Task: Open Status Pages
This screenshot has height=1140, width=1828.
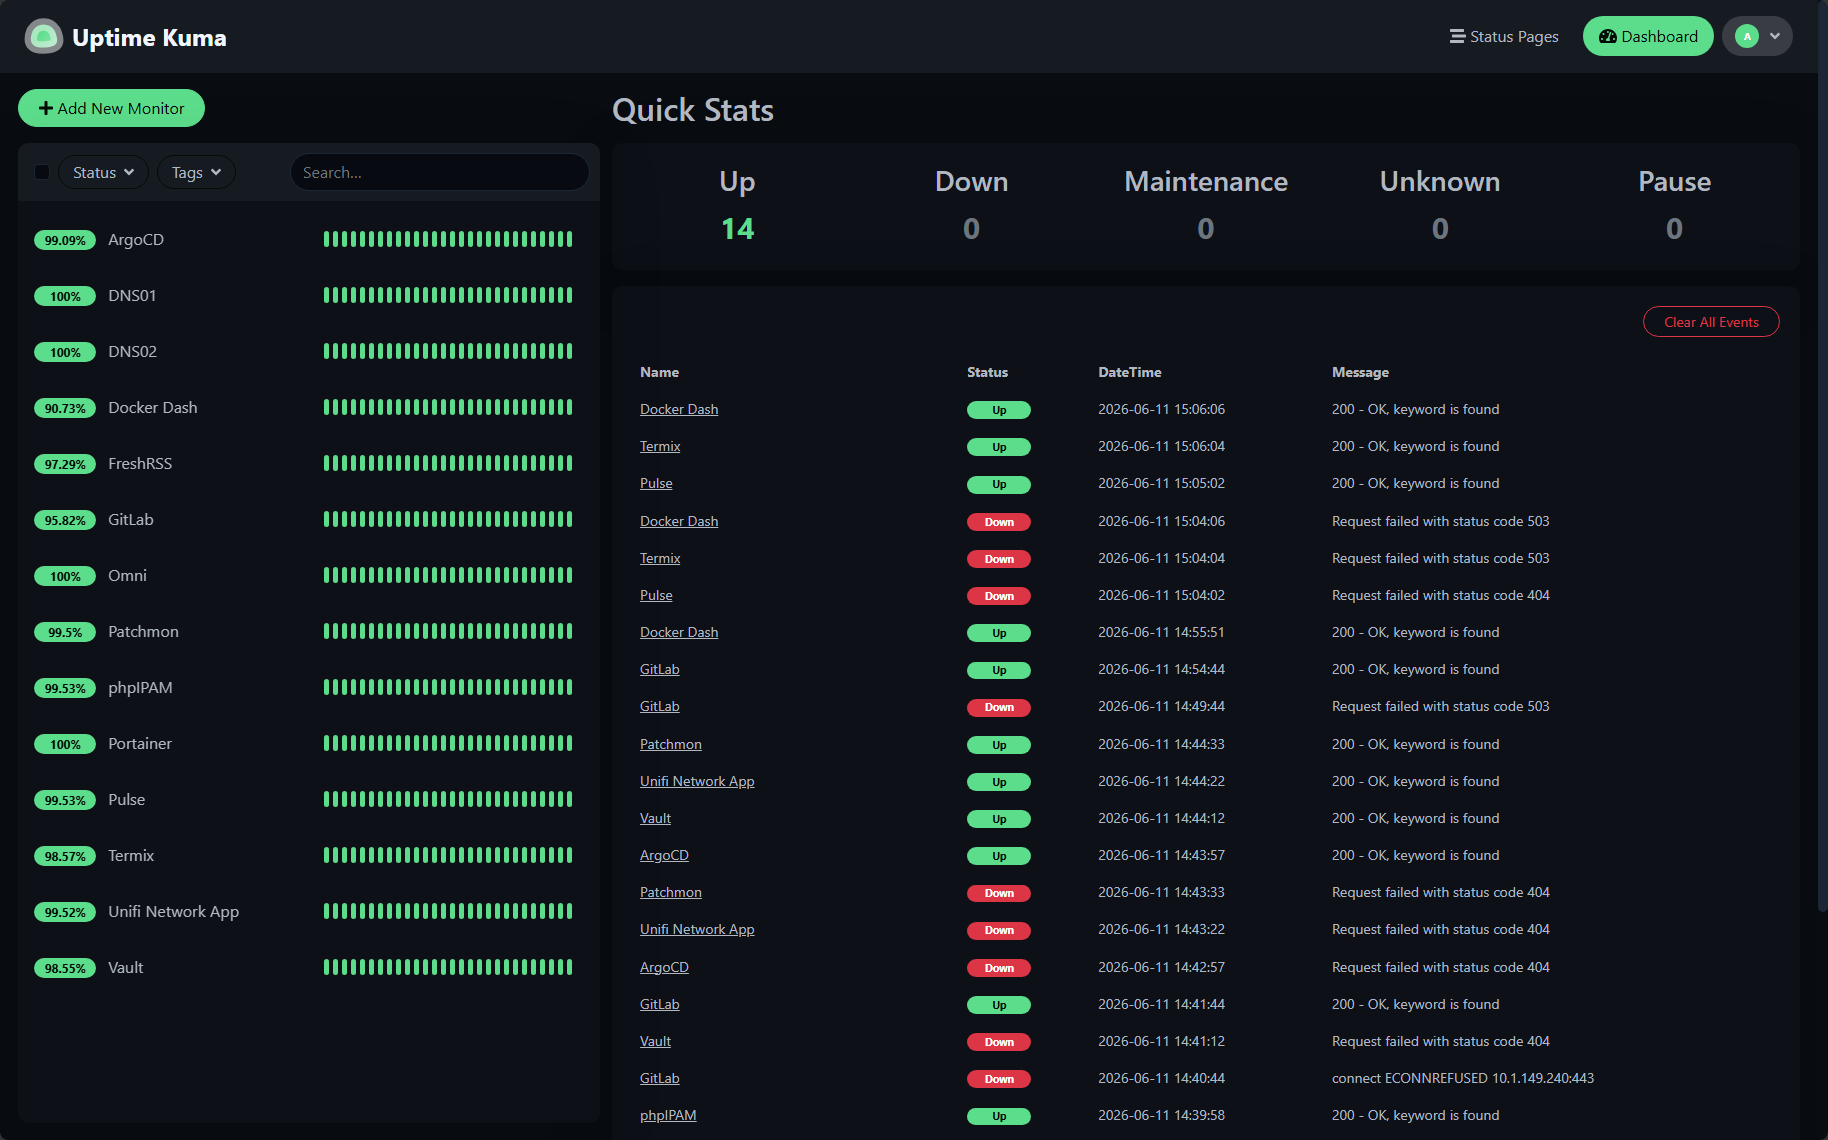Action: (1504, 37)
